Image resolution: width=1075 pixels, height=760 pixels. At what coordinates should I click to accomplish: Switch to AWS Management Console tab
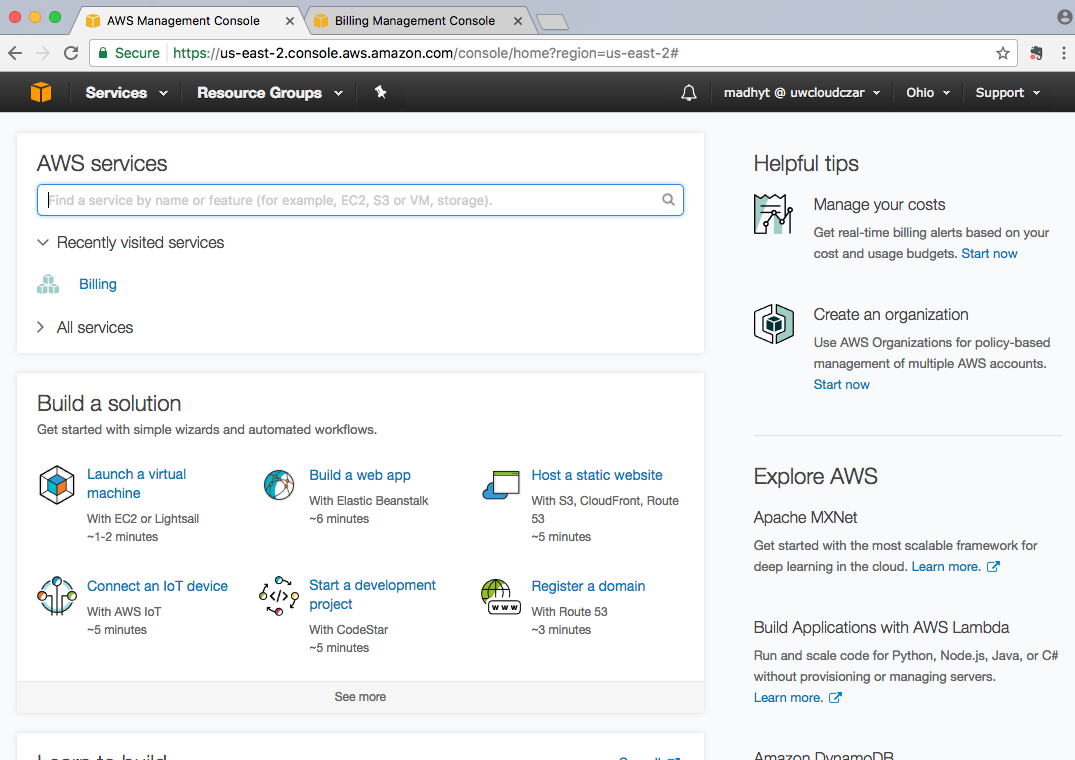pyautogui.click(x=183, y=21)
